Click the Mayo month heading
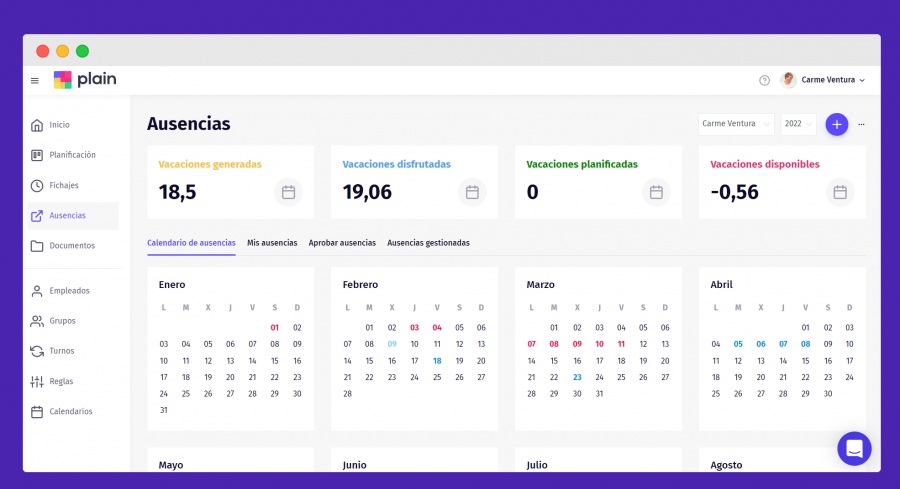The height and width of the screenshot is (489, 900). [170, 465]
